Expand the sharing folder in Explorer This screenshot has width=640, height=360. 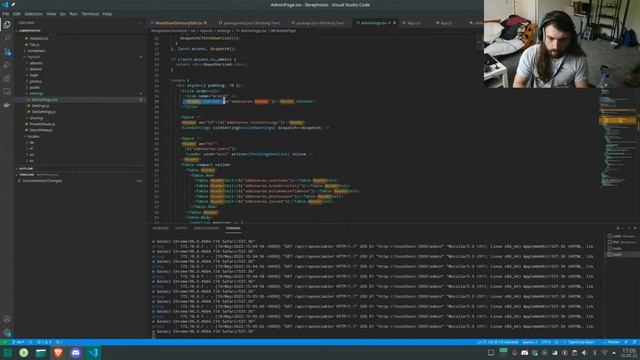[x=36, y=118]
